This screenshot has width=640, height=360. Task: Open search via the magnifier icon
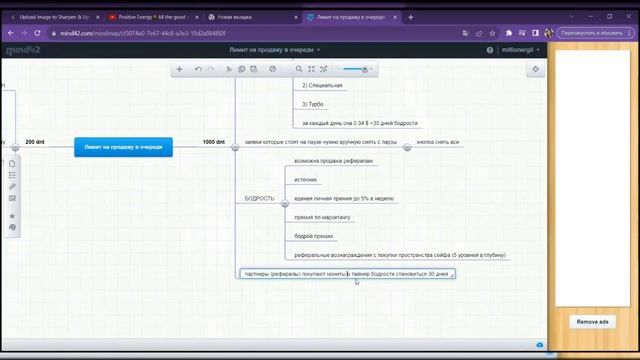(299, 69)
